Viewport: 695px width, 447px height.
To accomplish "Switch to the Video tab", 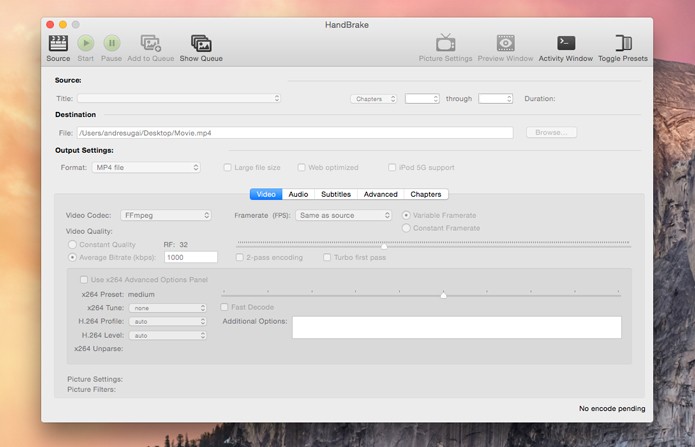I will (x=266, y=194).
